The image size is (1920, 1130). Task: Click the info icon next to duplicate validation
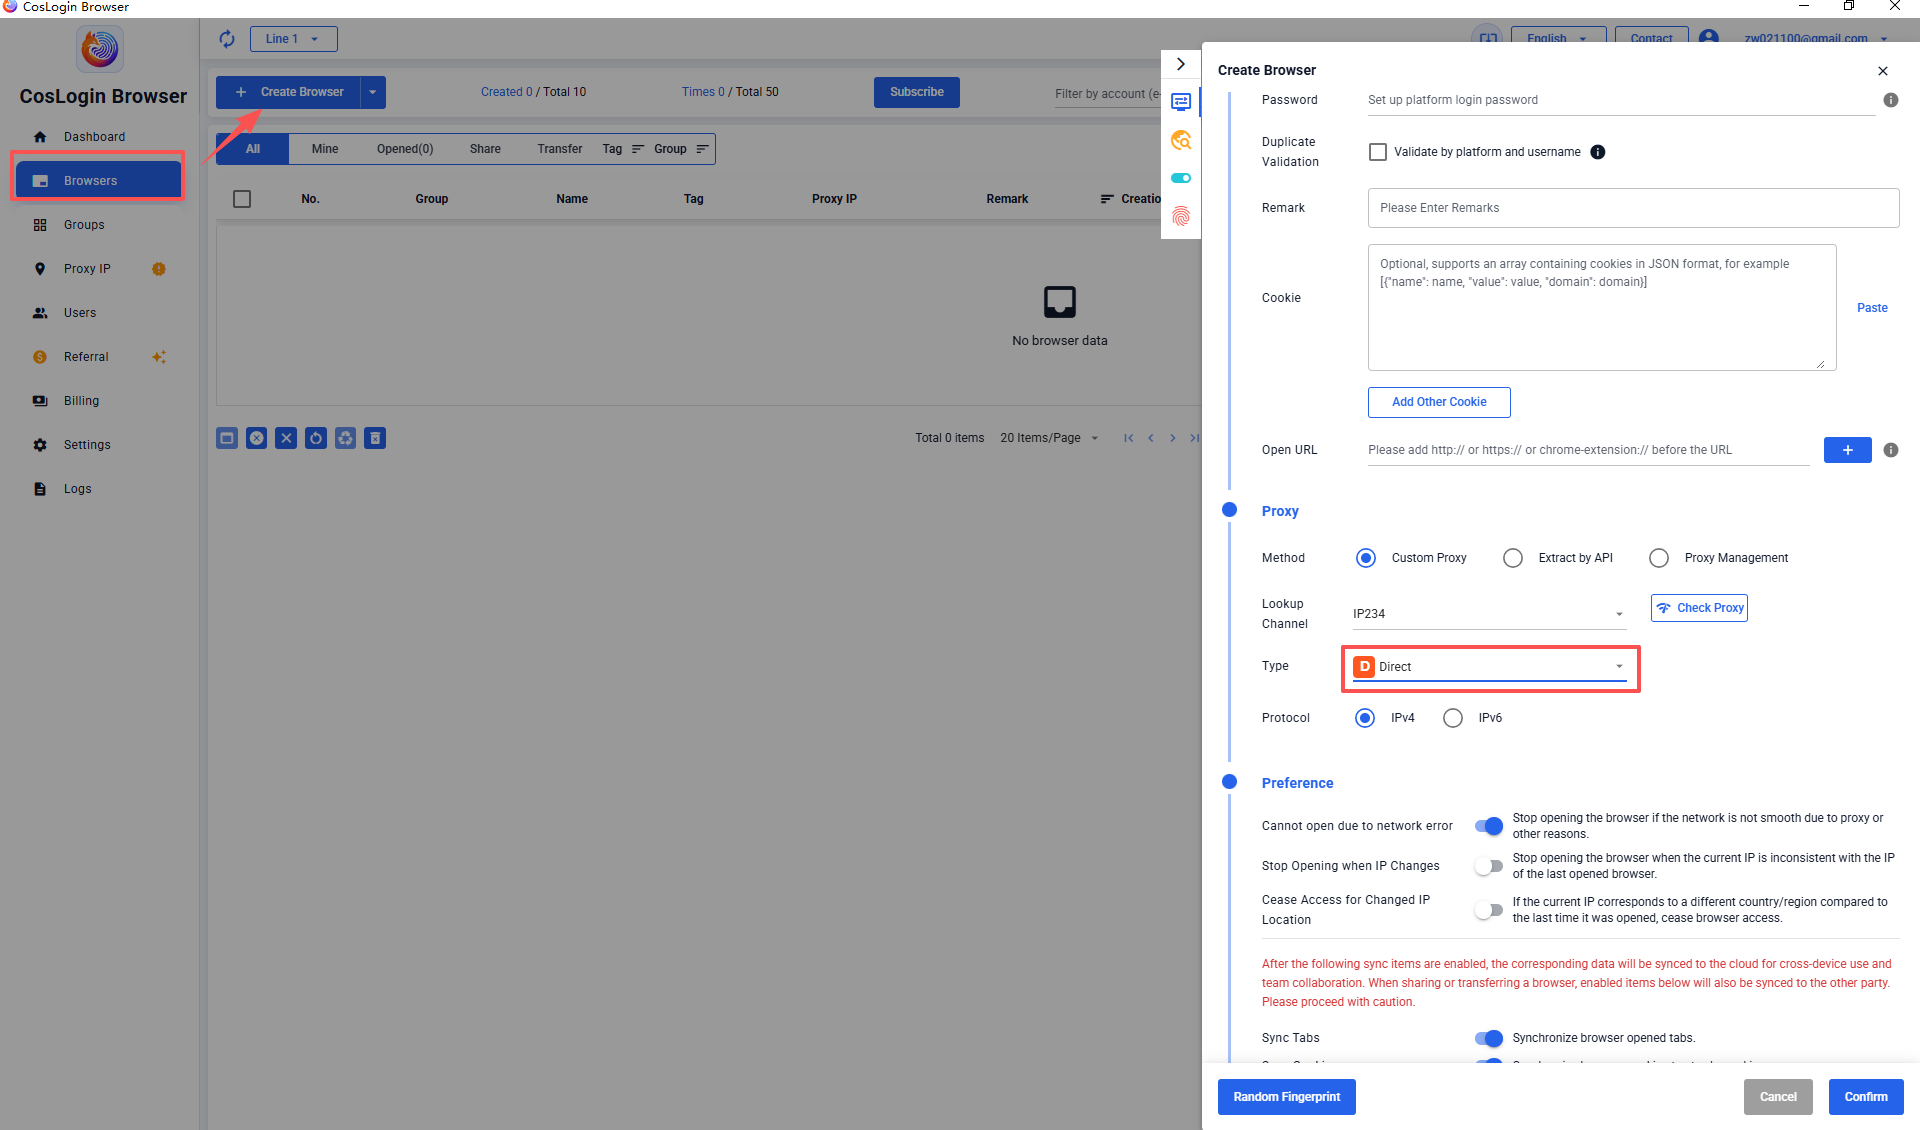click(1598, 152)
